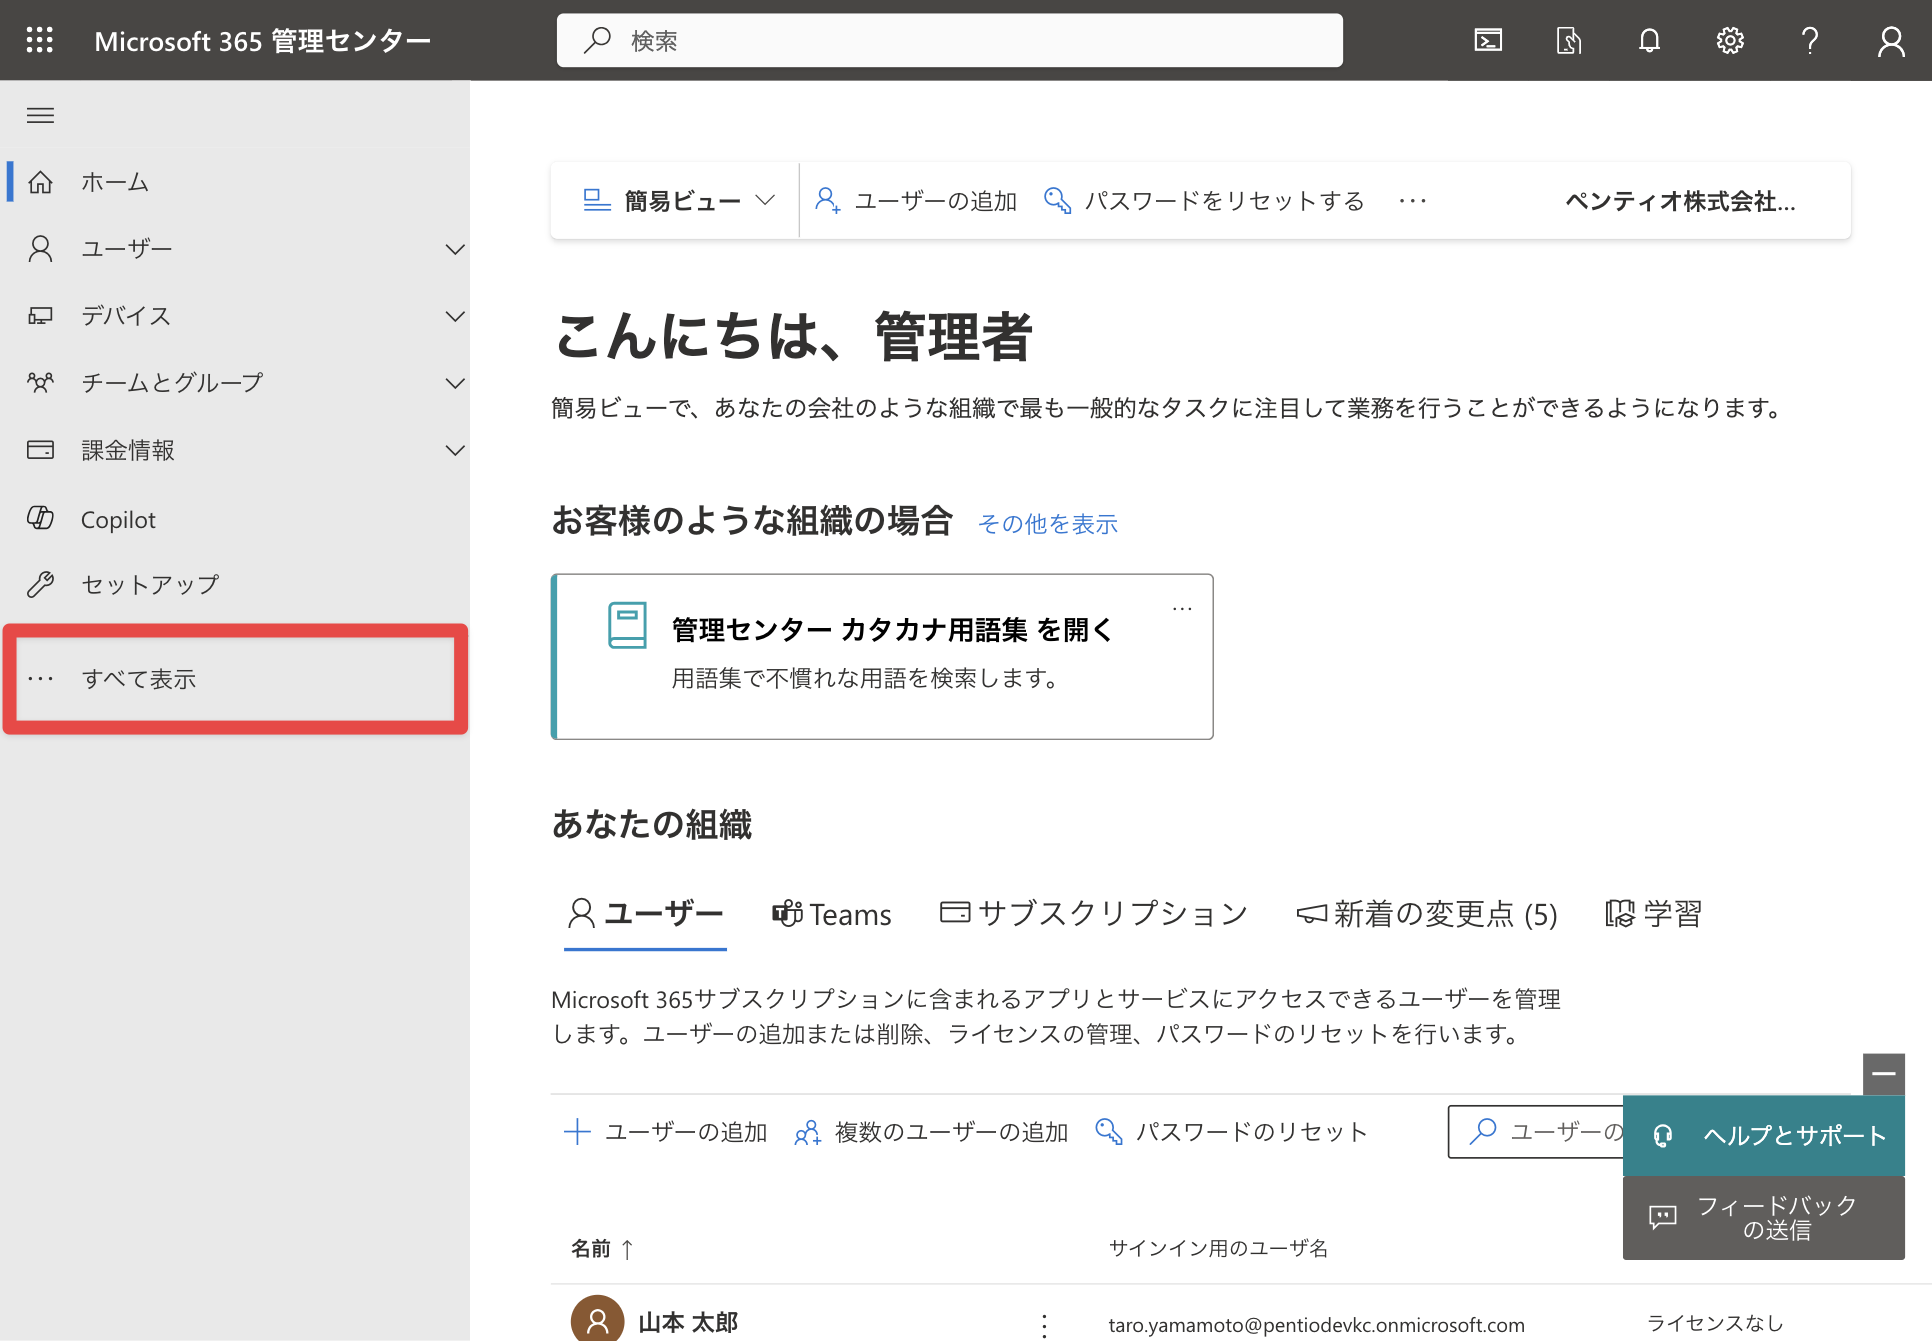
Task: Open Cloud Shell from the header
Action: (1488, 40)
